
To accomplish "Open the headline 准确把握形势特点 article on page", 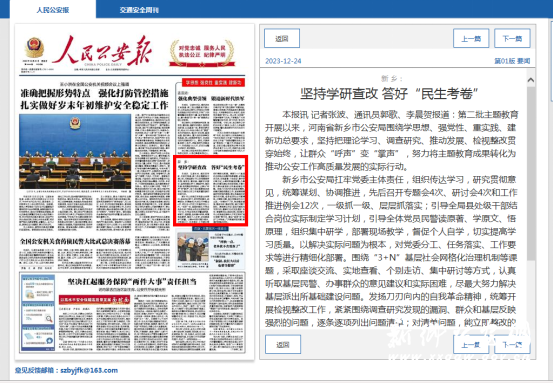I will (x=94, y=99).
